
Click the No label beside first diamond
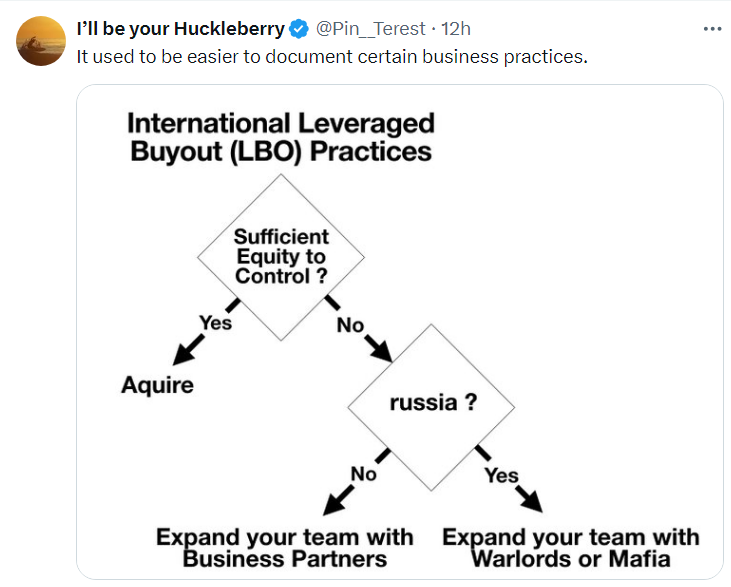pyautogui.click(x=350, y=325)
